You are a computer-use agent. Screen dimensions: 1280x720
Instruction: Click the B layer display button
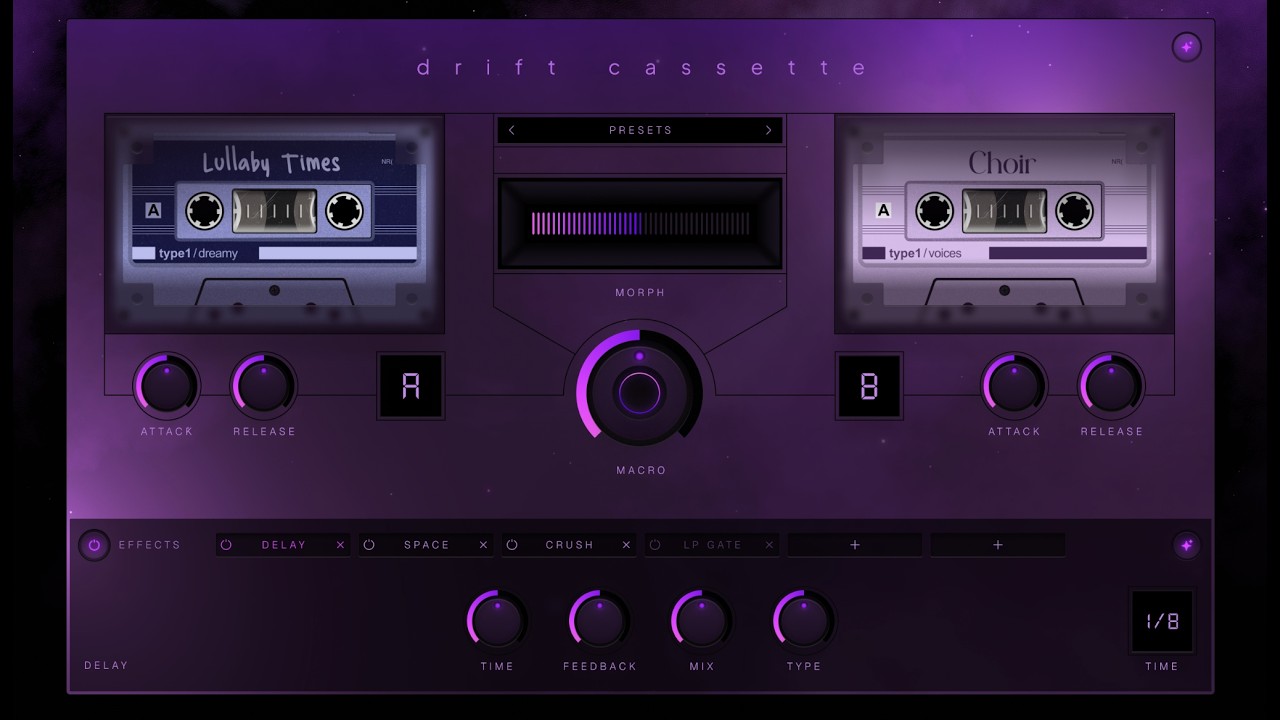[869, 386]
